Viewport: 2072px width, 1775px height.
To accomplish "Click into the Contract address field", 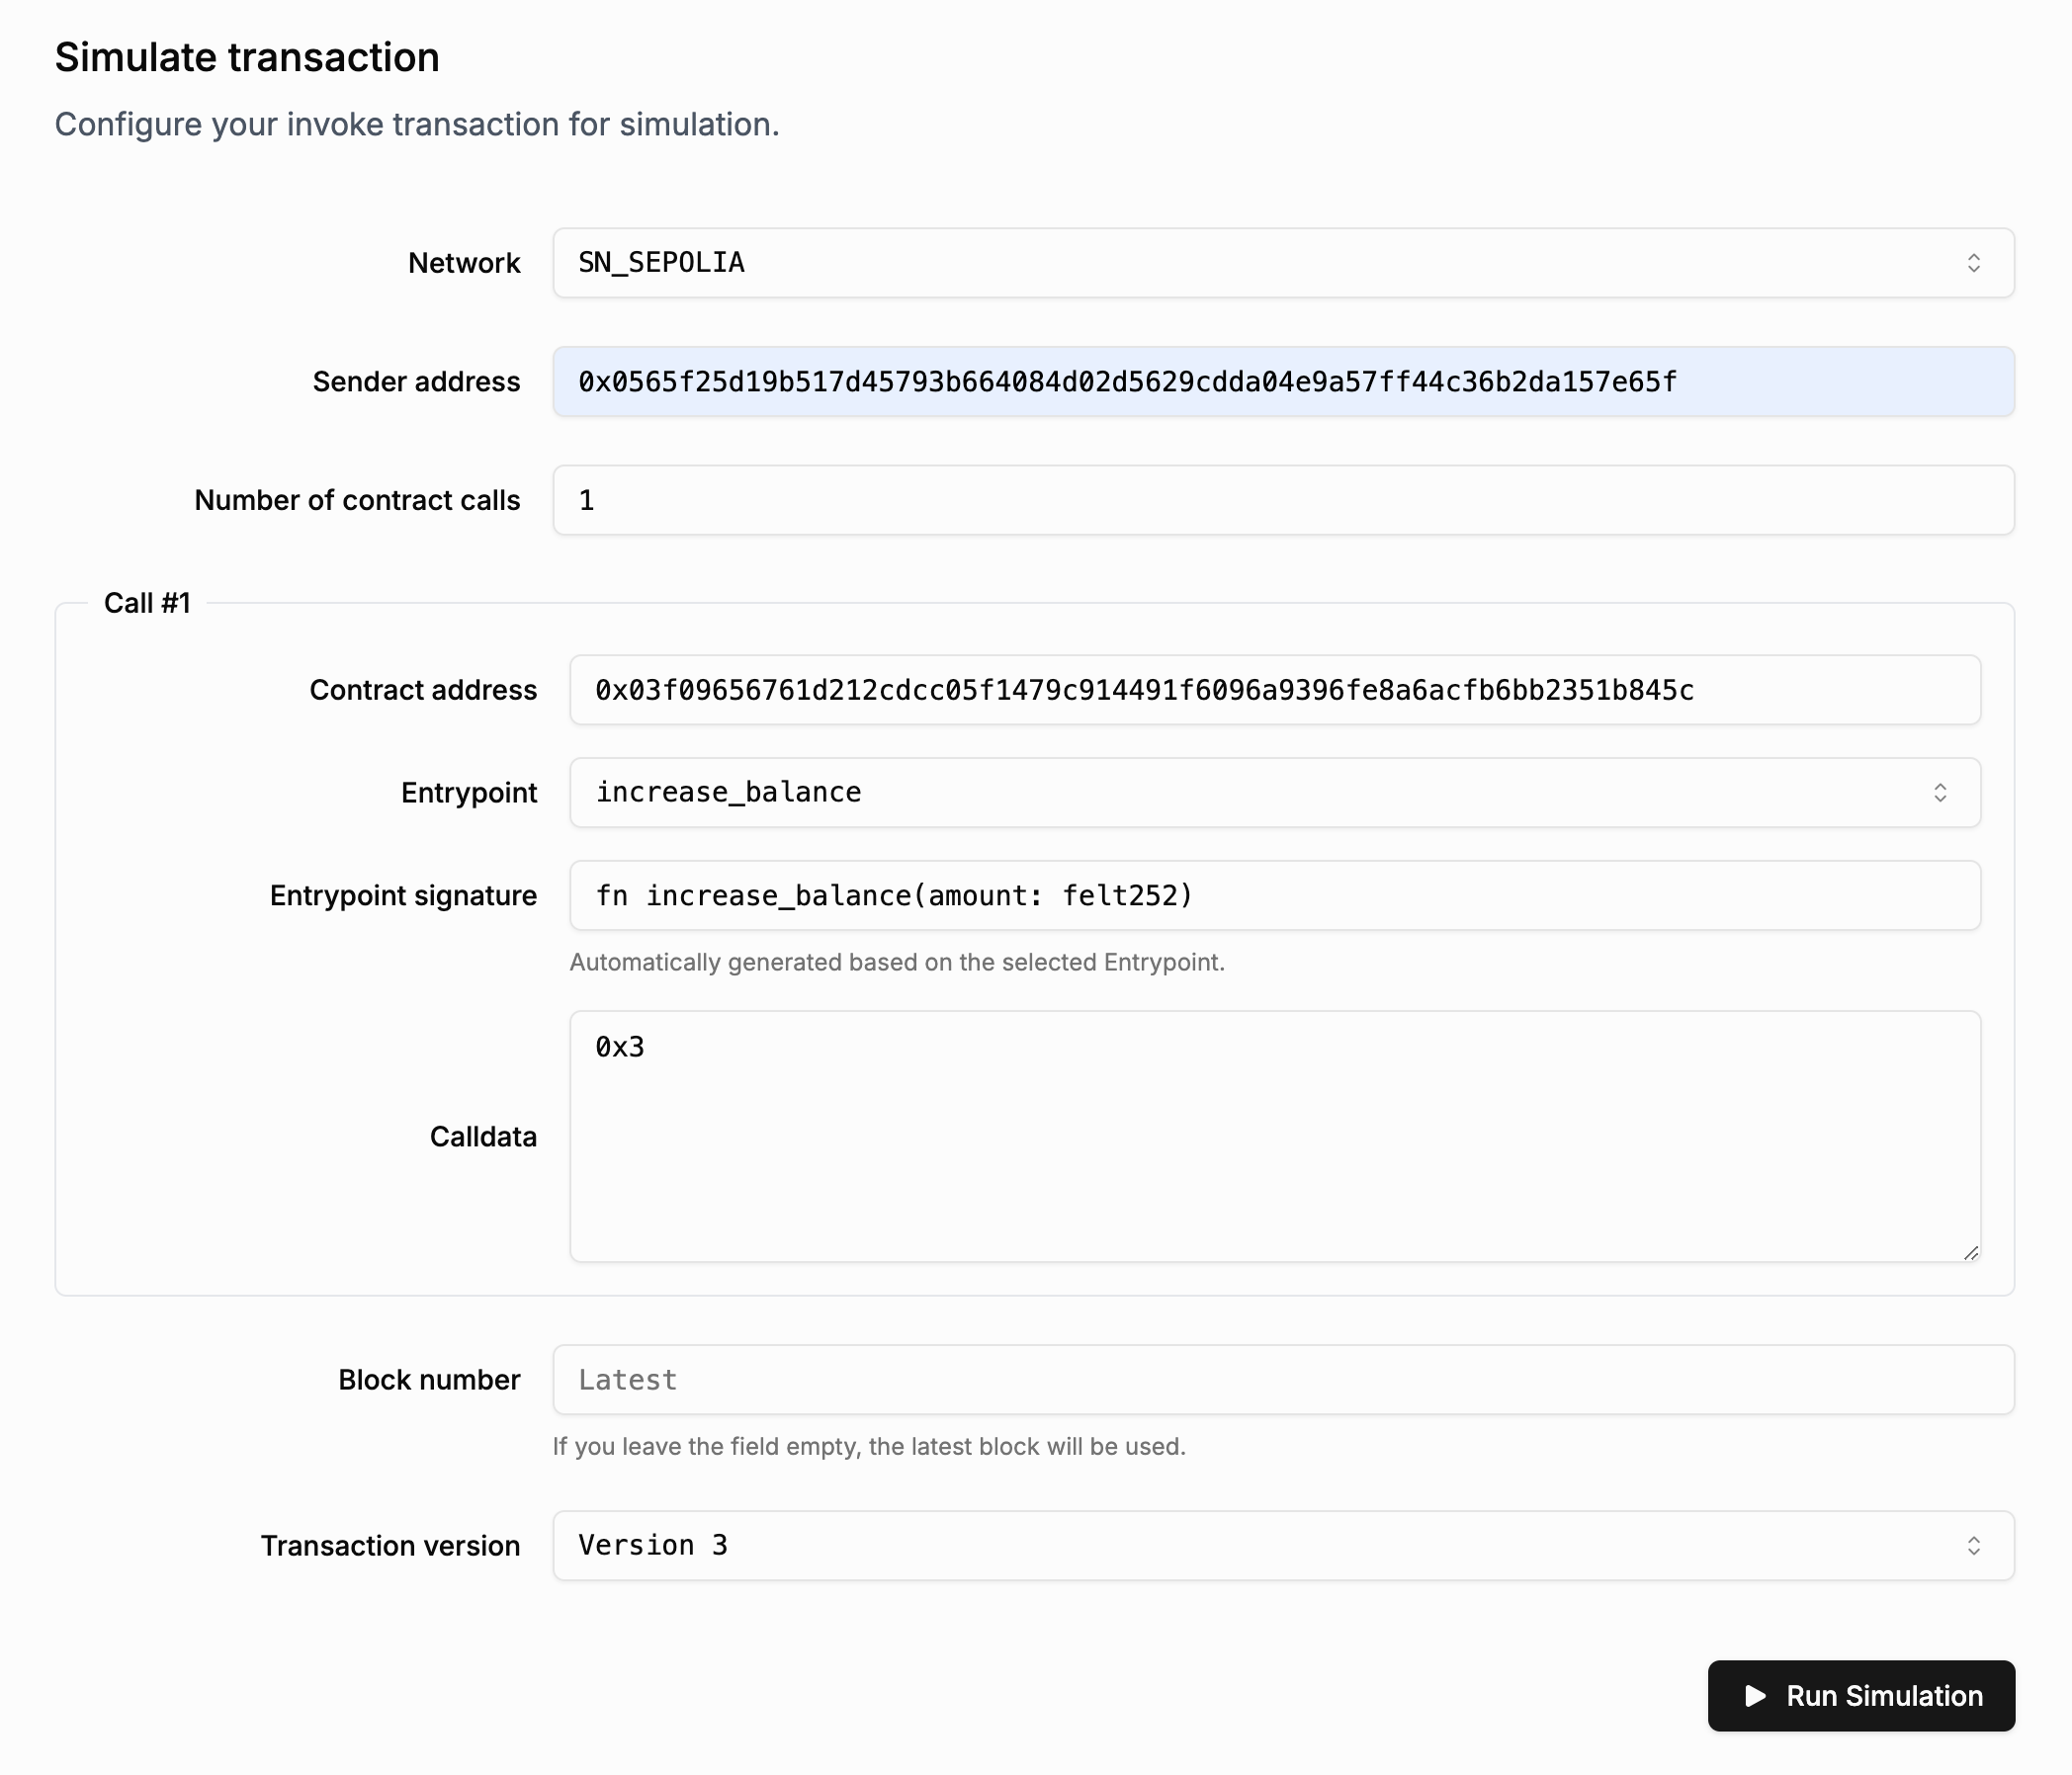I will click(1274, 690).
